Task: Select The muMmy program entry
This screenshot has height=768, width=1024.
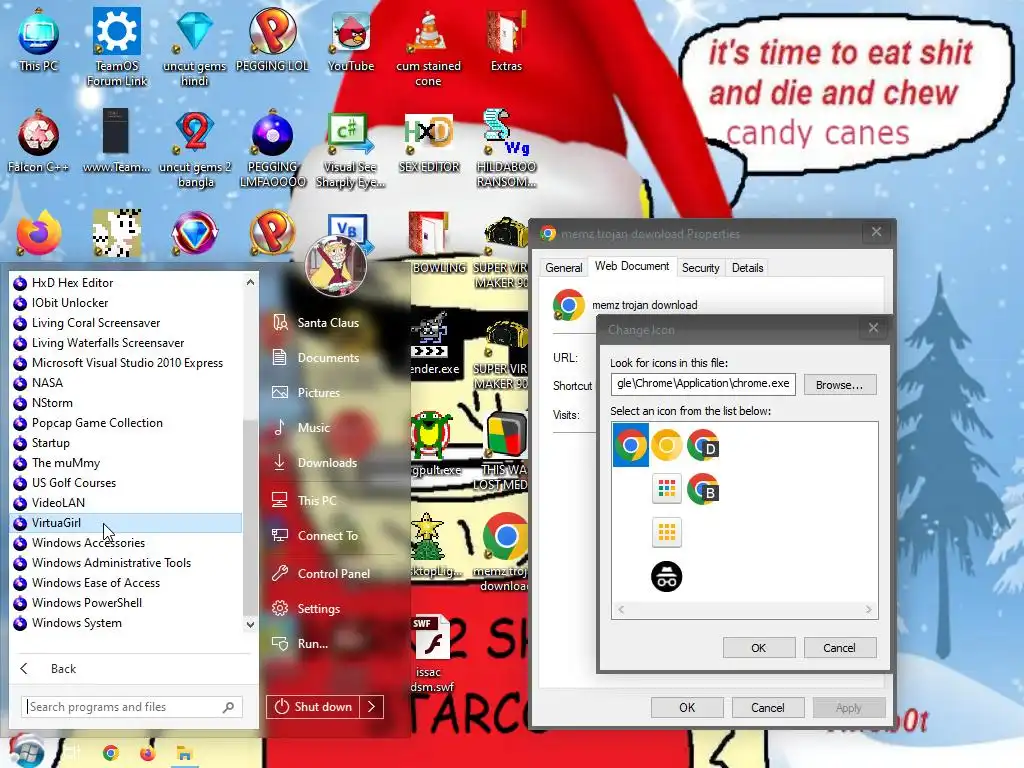Action: (x=127, y=463)
